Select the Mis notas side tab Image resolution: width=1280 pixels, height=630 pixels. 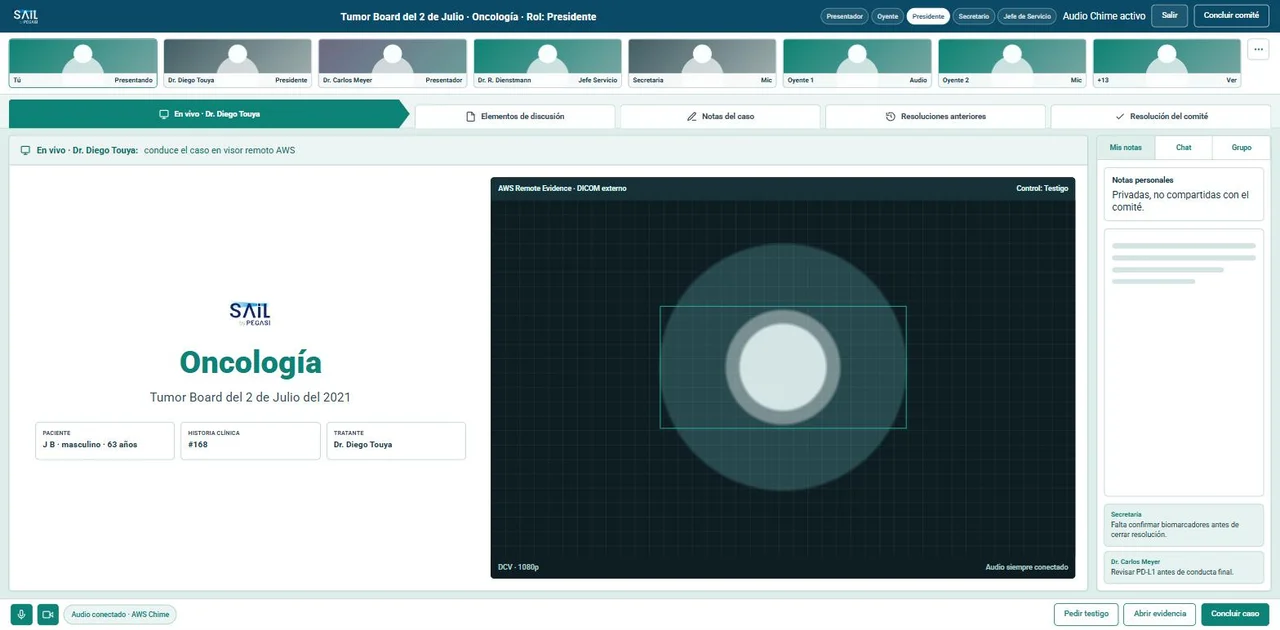pyautogui.click(x=1126, y=147)
